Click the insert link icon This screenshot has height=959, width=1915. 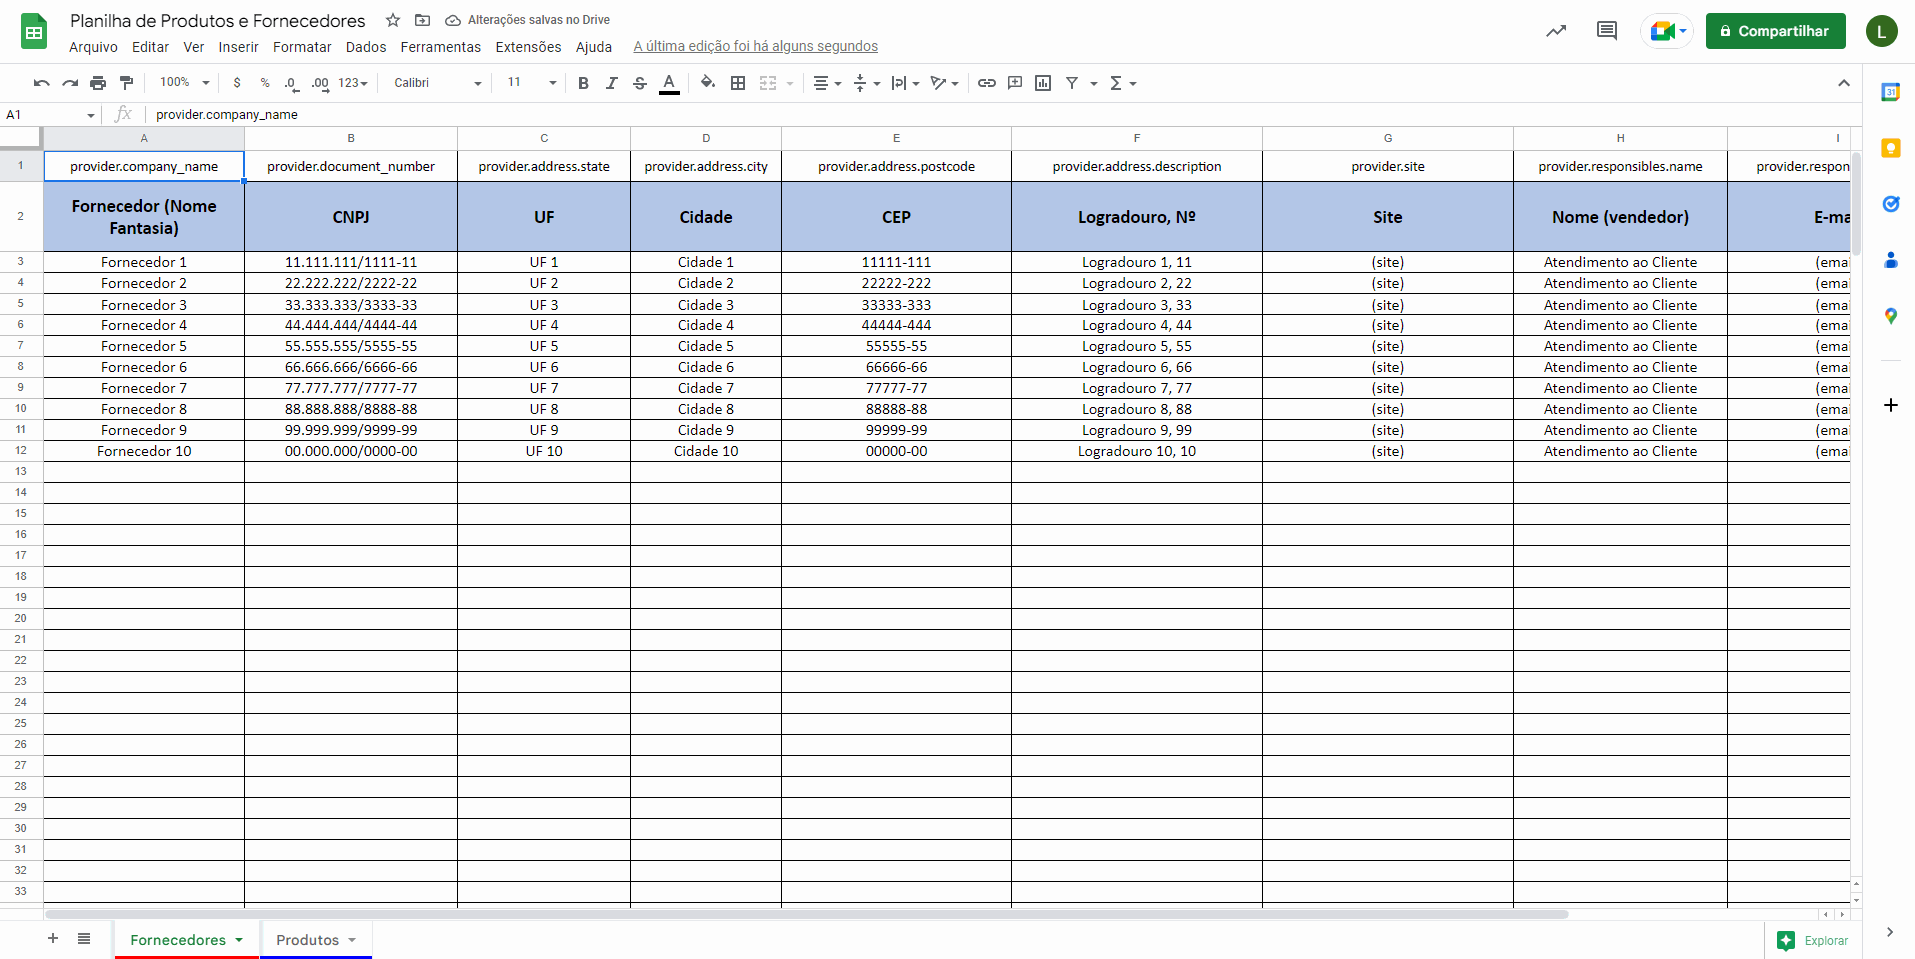click(986, 83)
